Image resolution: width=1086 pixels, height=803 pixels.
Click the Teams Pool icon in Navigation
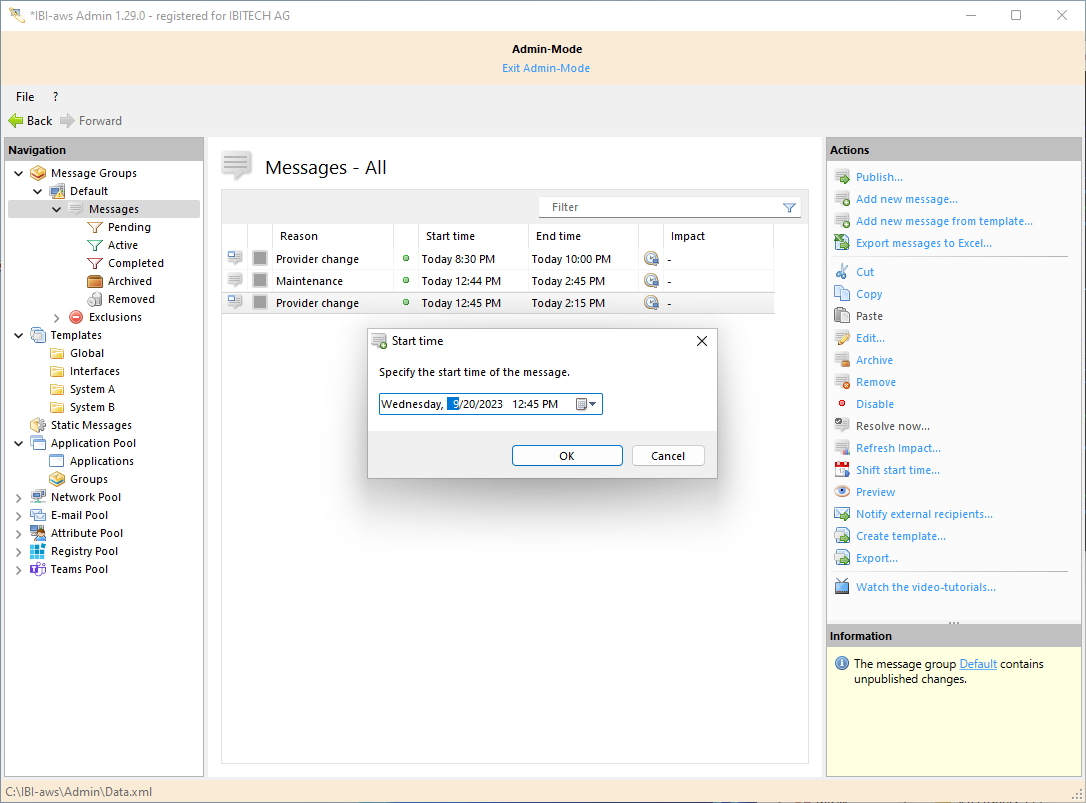(x=38, y=569)
